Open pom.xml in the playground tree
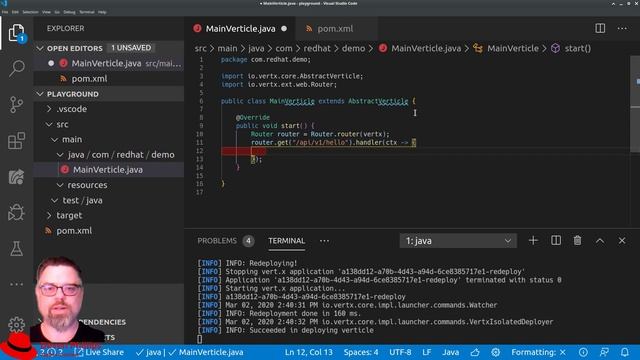 (x=109, y=231)
